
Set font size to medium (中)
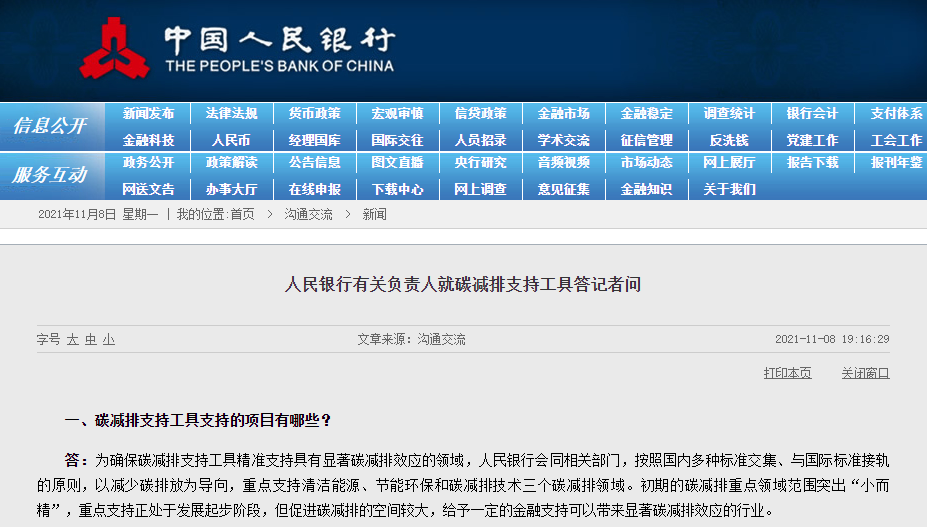coord(90,340)
